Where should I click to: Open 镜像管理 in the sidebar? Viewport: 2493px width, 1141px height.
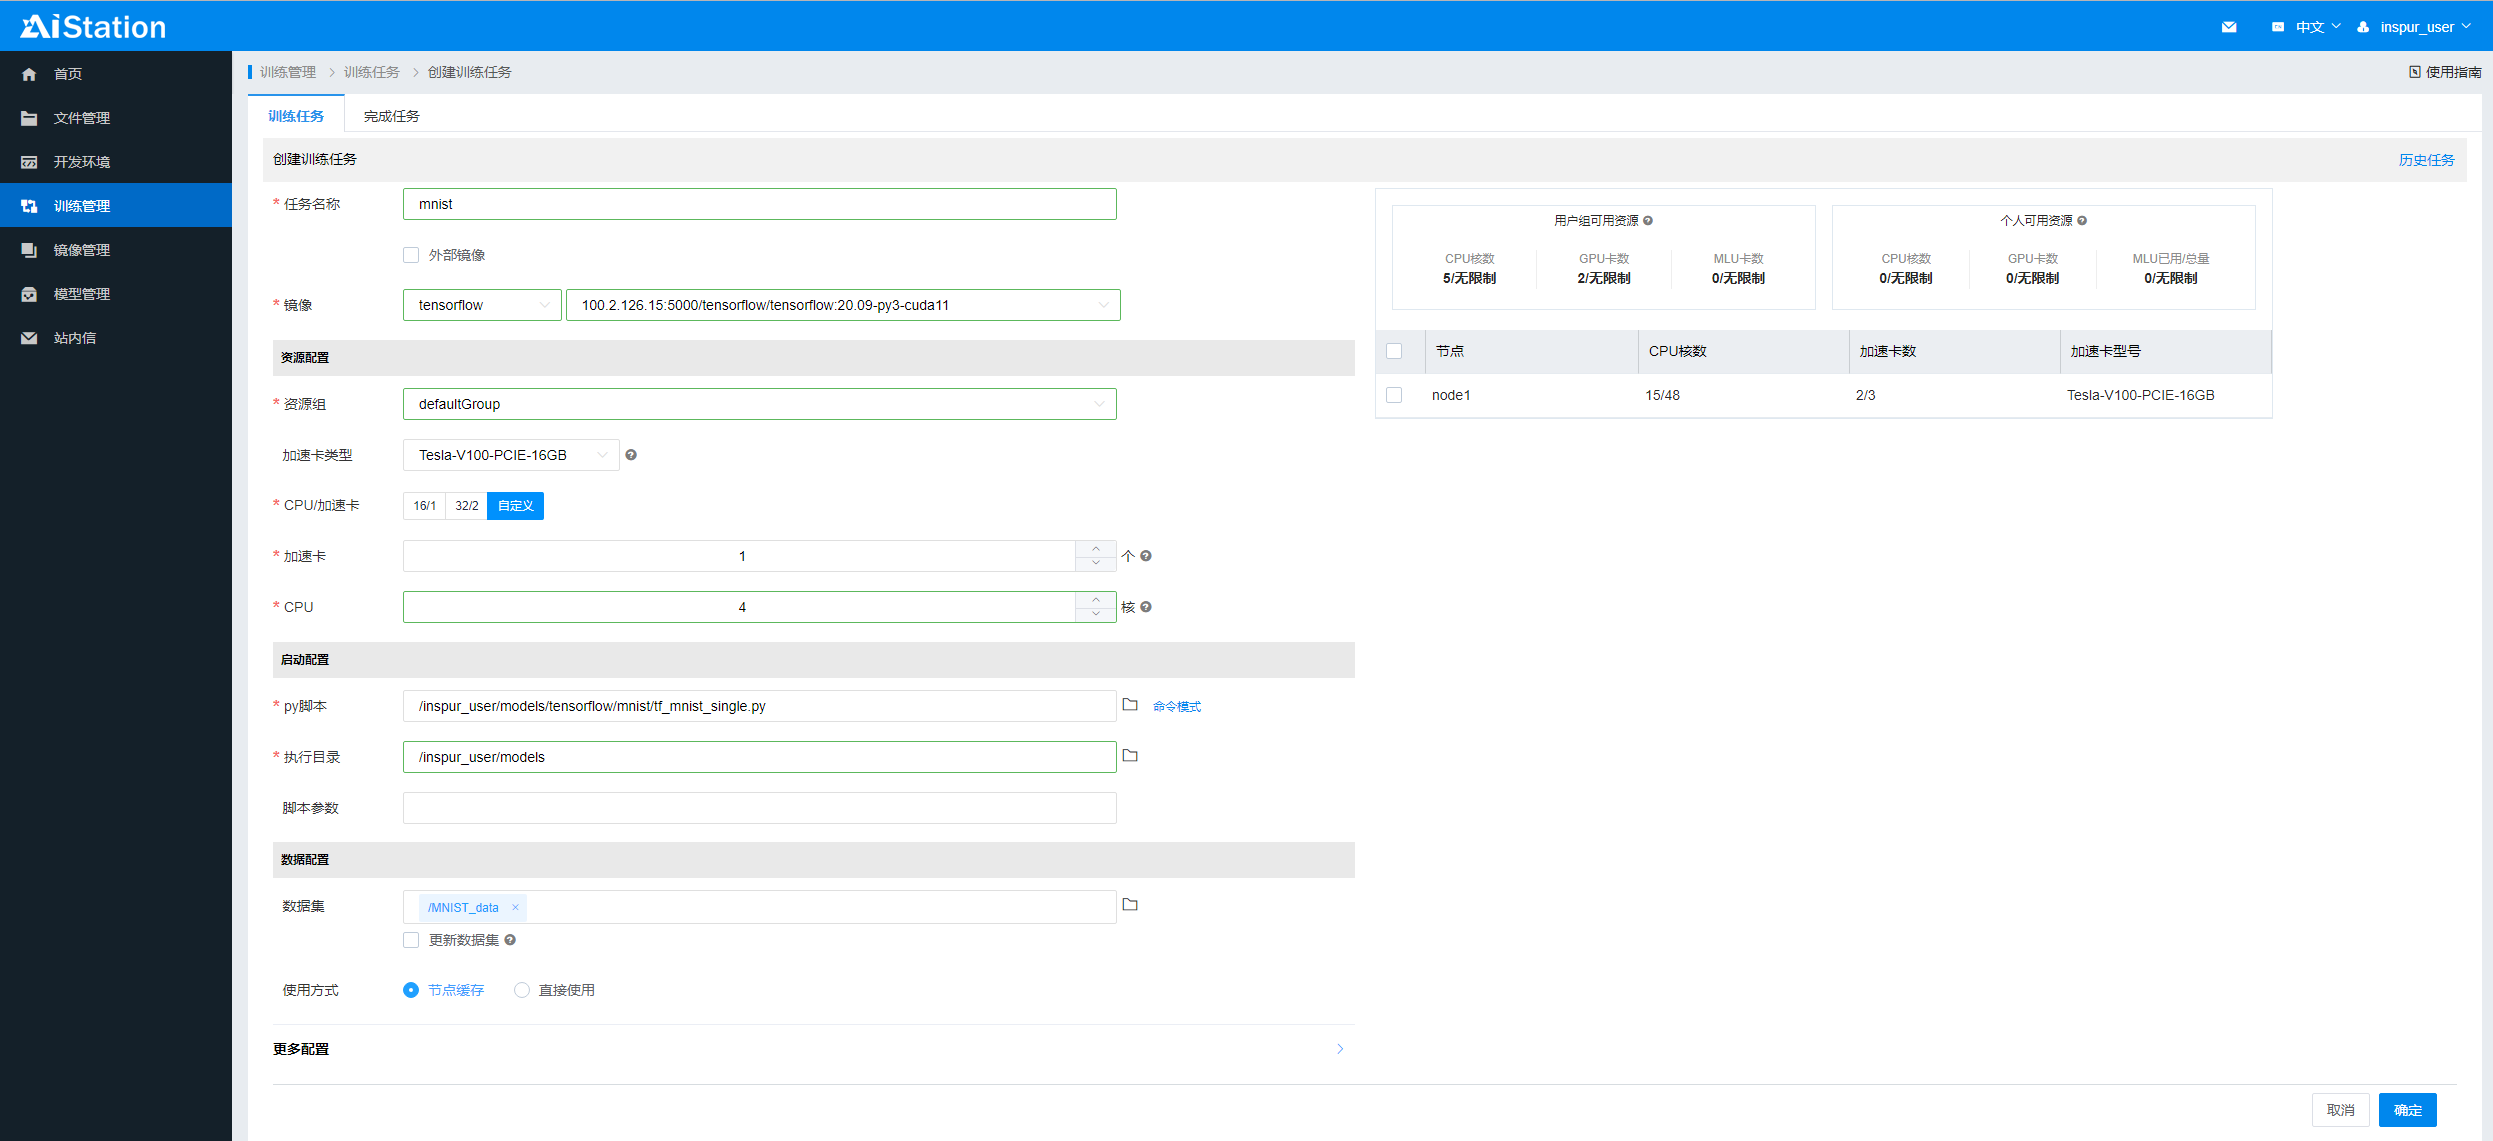coord(81,250)
